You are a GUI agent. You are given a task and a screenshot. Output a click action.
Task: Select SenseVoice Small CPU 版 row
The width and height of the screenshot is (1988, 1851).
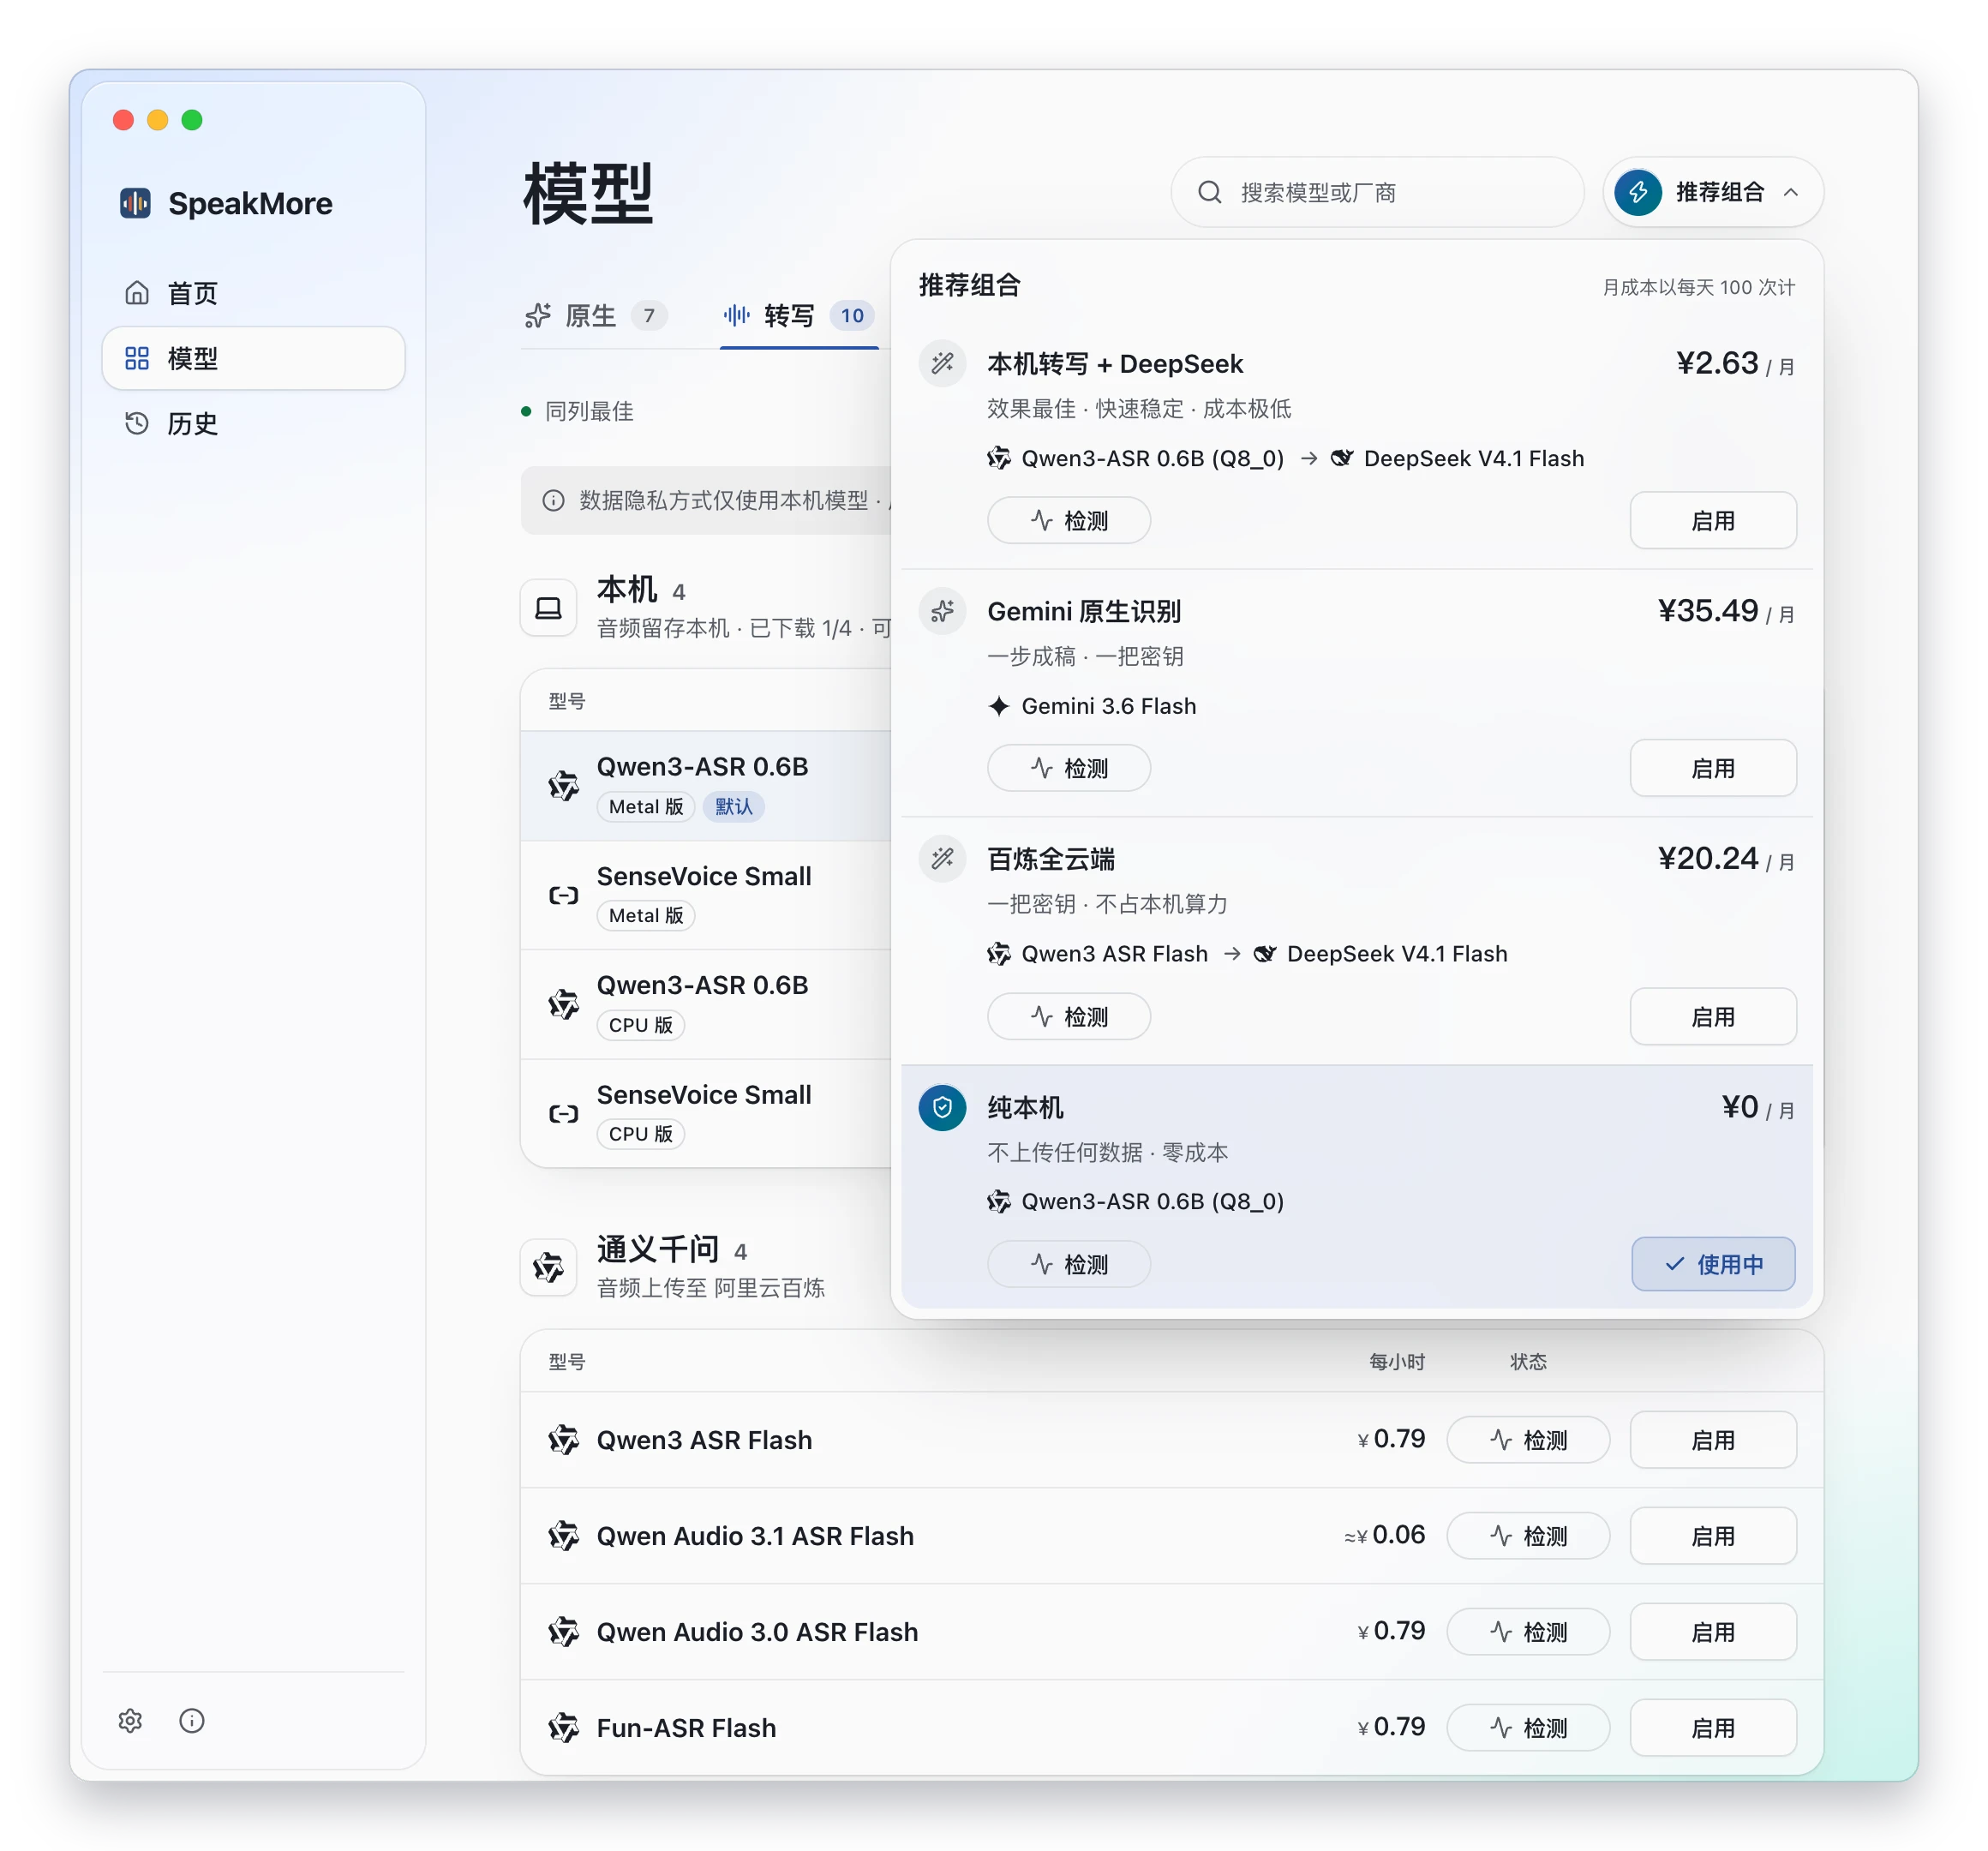706,1112
